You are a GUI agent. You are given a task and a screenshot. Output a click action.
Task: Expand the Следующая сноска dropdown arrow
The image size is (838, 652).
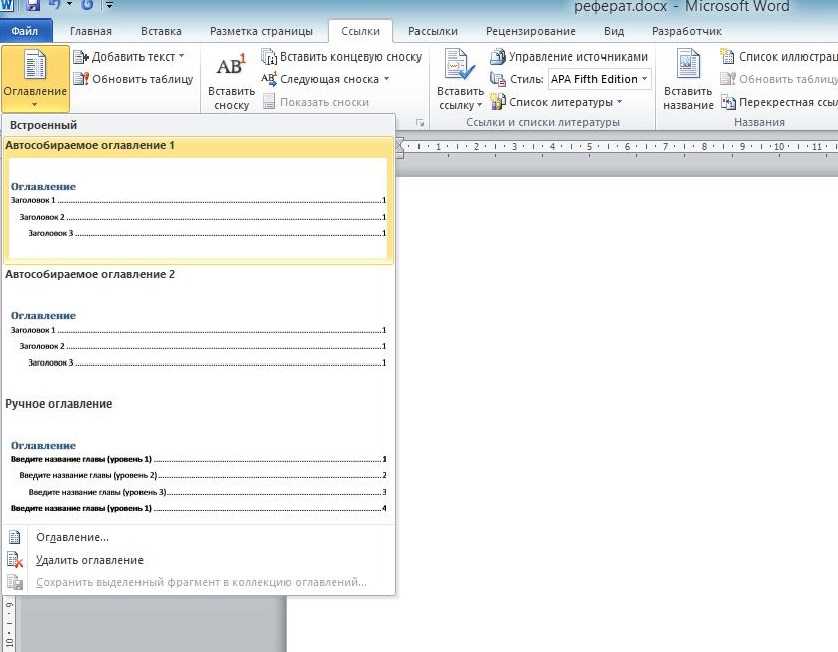386,80
